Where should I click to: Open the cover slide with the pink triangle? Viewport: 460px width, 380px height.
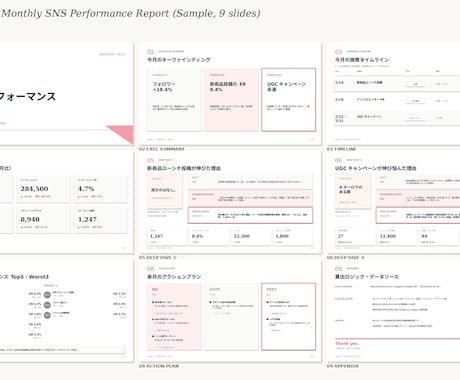[67, 94]
